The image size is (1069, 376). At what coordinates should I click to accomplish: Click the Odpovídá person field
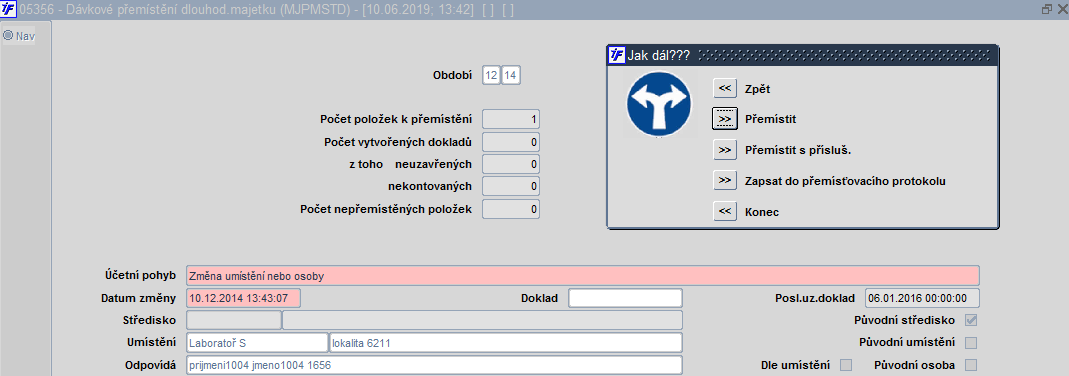[x=434, y=365]
